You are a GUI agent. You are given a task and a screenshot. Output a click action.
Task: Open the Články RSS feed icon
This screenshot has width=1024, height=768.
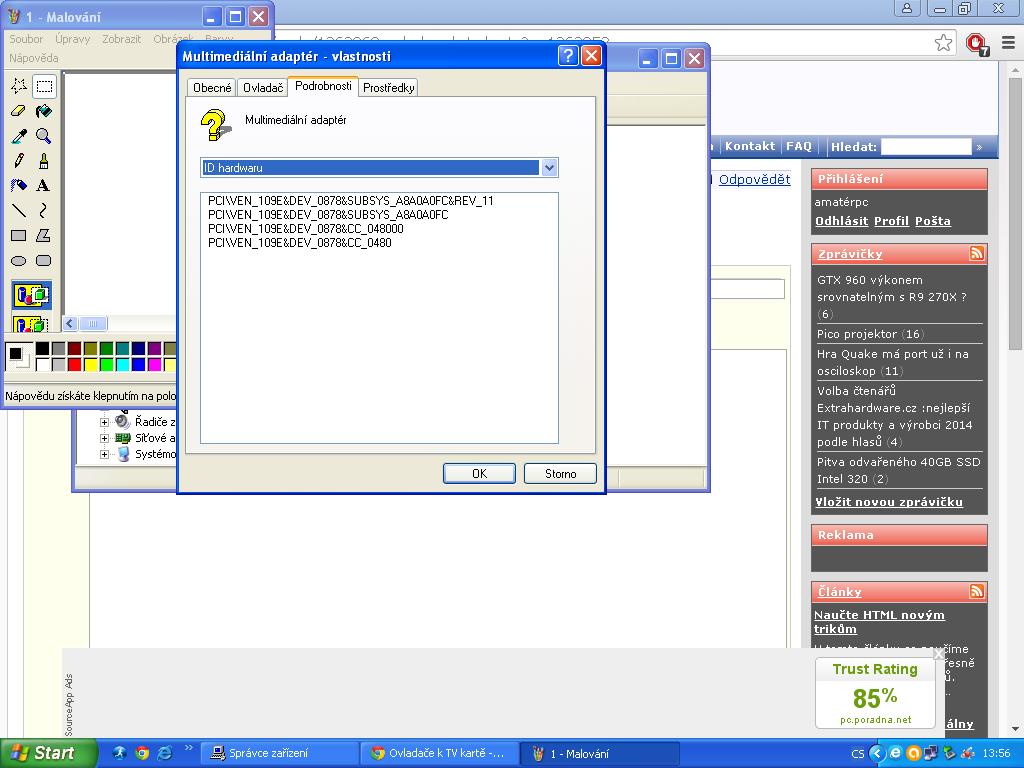[976, 591]
